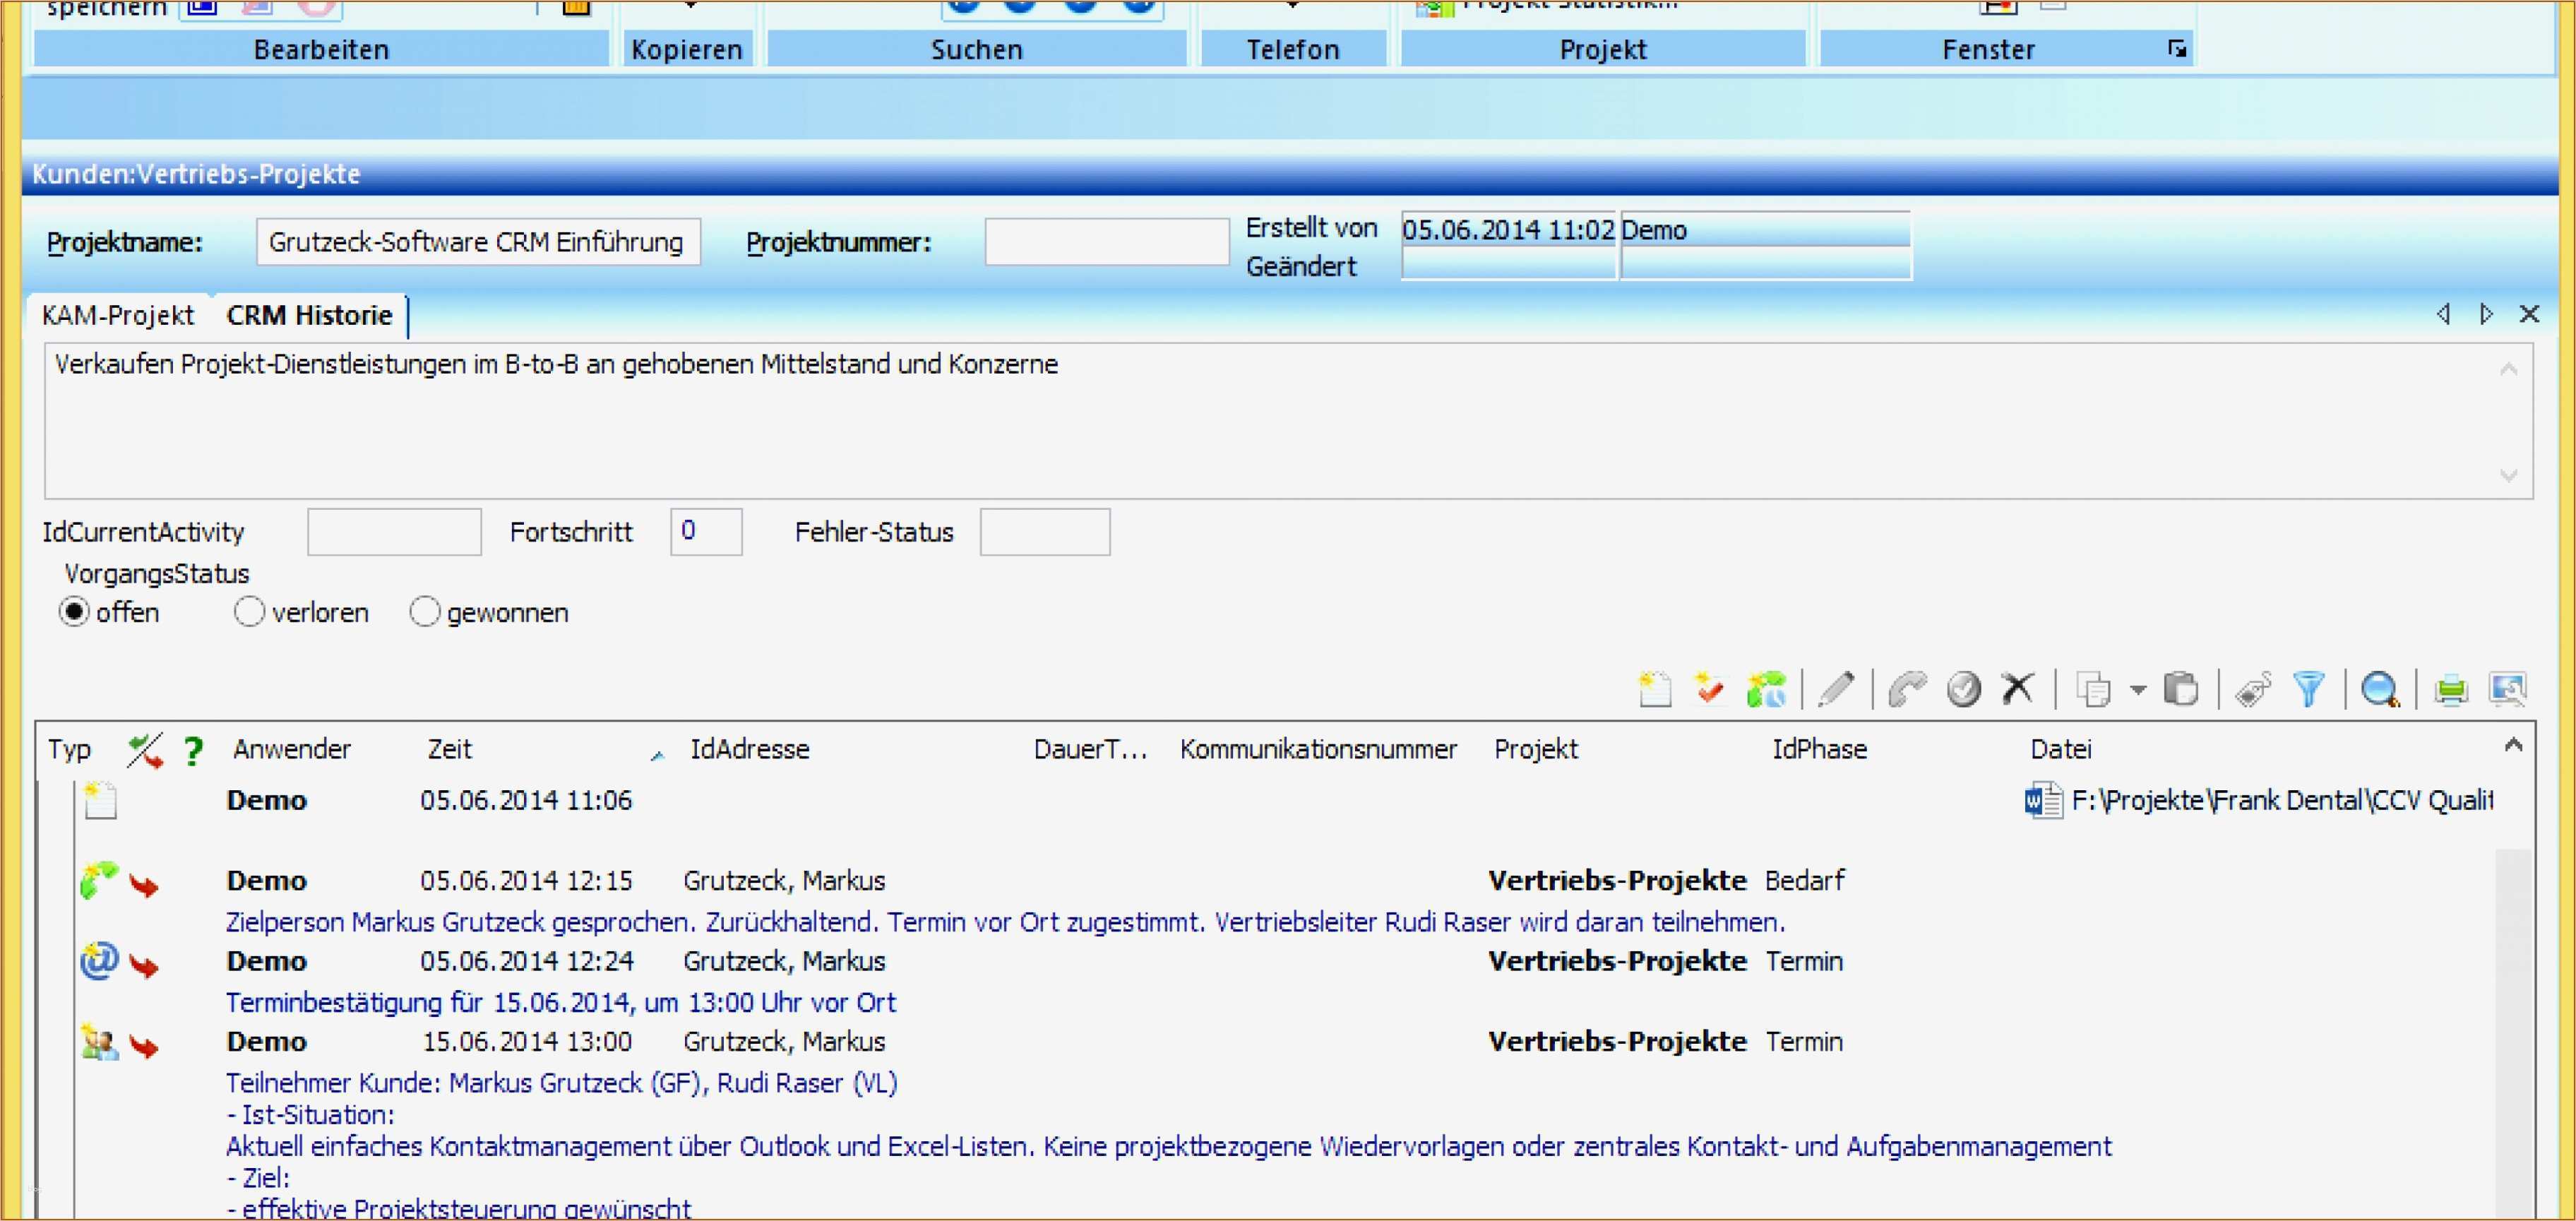Expand the Fenster group launcher arrow
The height and width of the screenshot is (1221, 2576).
[2176, 49]
